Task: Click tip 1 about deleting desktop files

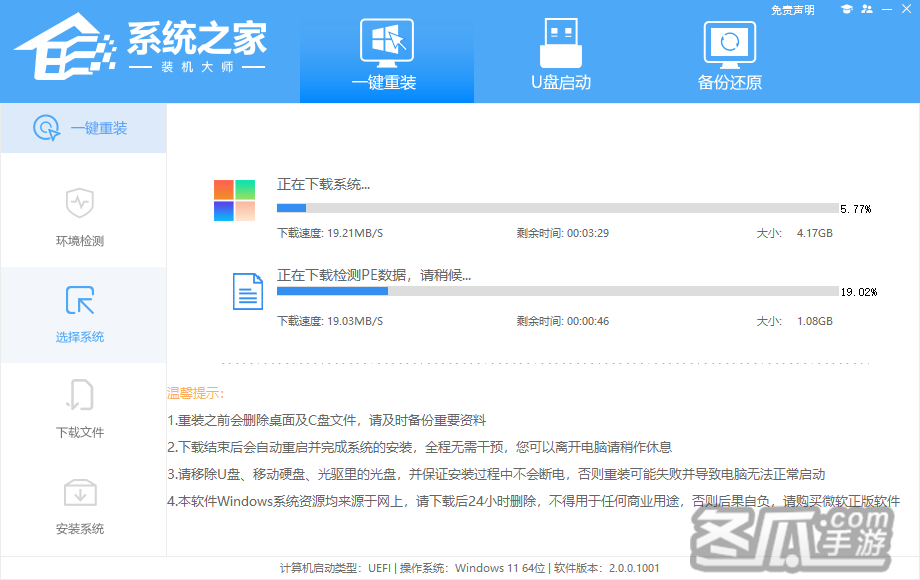Action: (x=326, y=420)
